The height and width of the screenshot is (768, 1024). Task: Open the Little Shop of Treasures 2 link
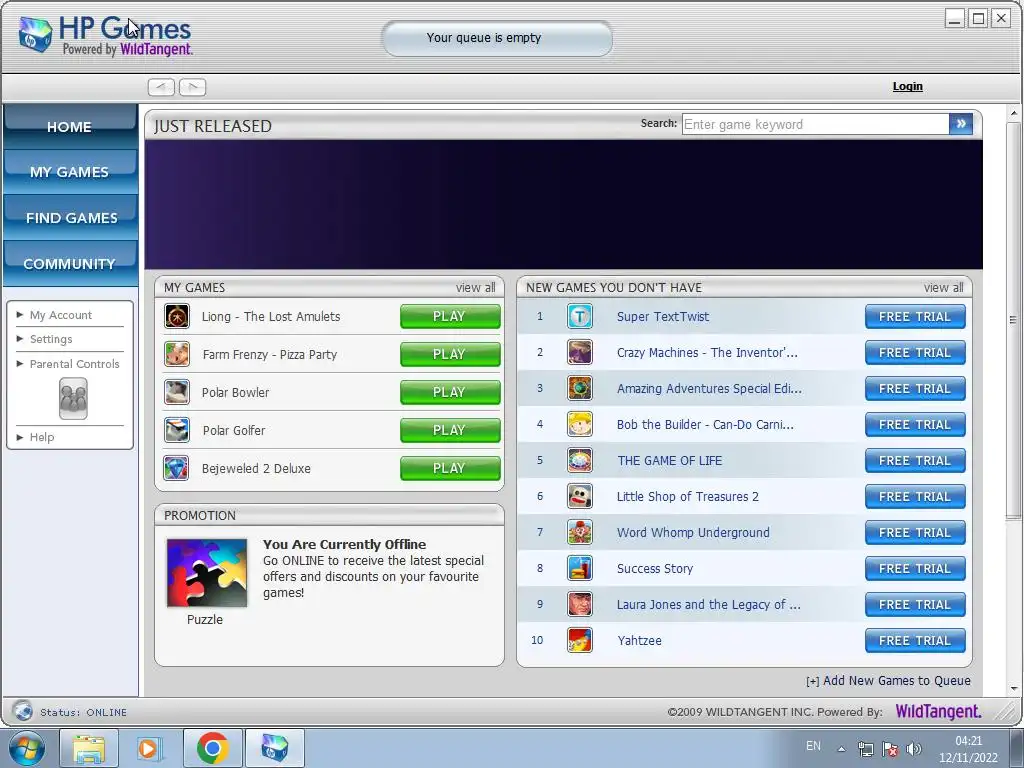688,496
